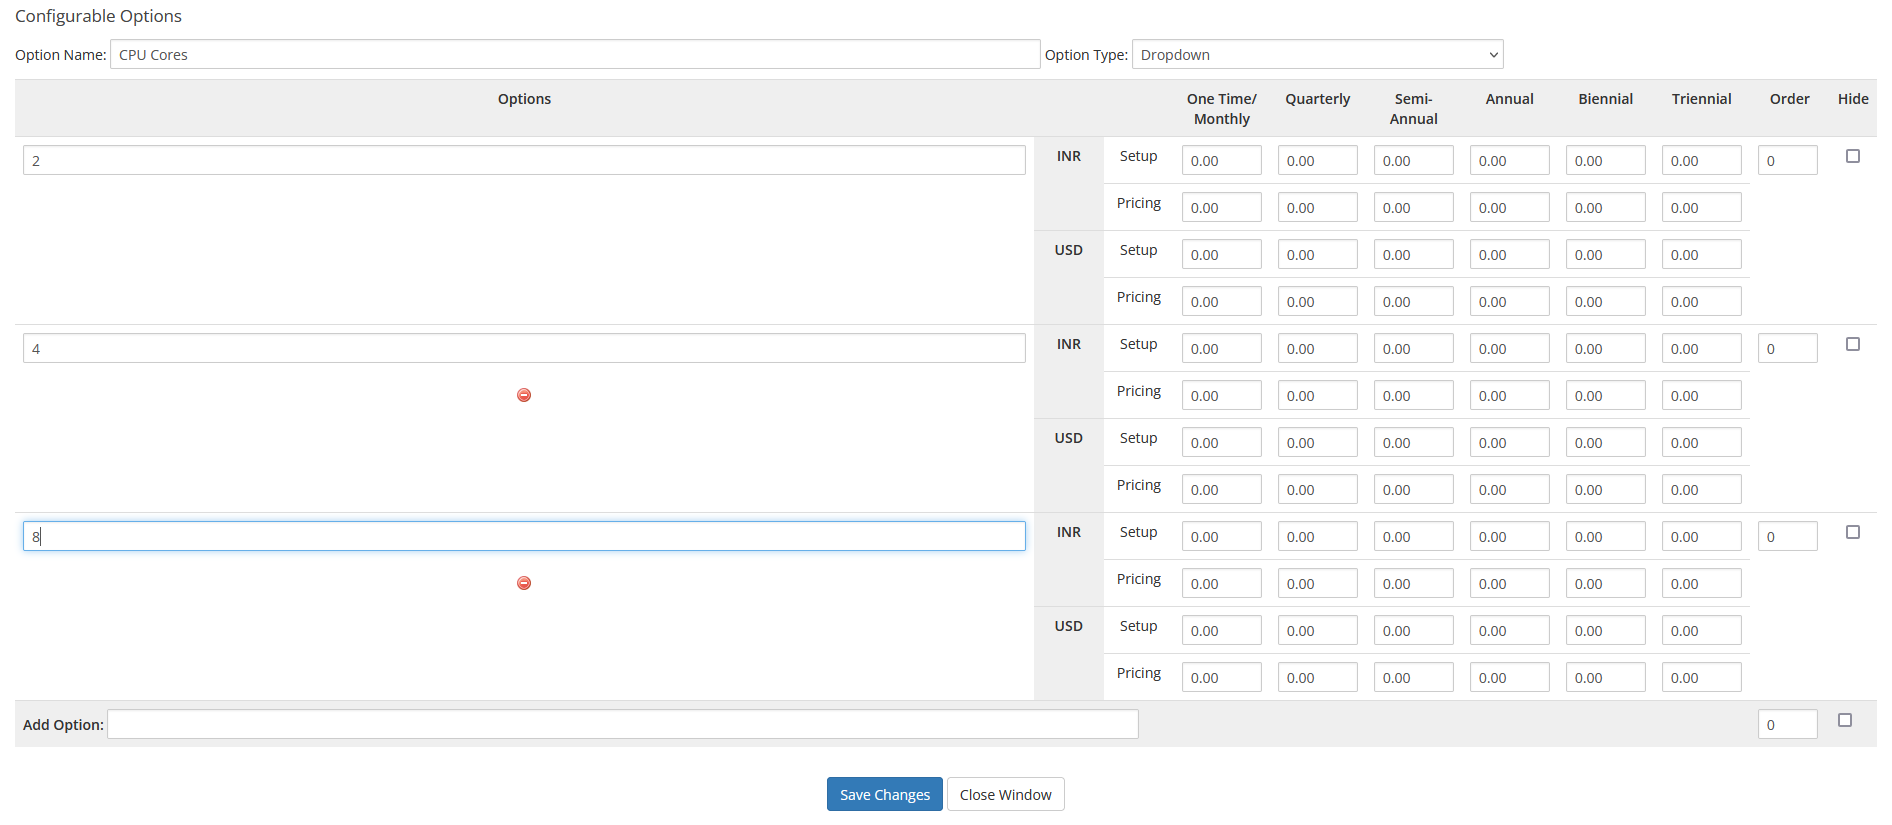Image resolution: width=1892 pixels, height=825 pixels.
Task: Click the USD label of option 8
Action: 1069,626
